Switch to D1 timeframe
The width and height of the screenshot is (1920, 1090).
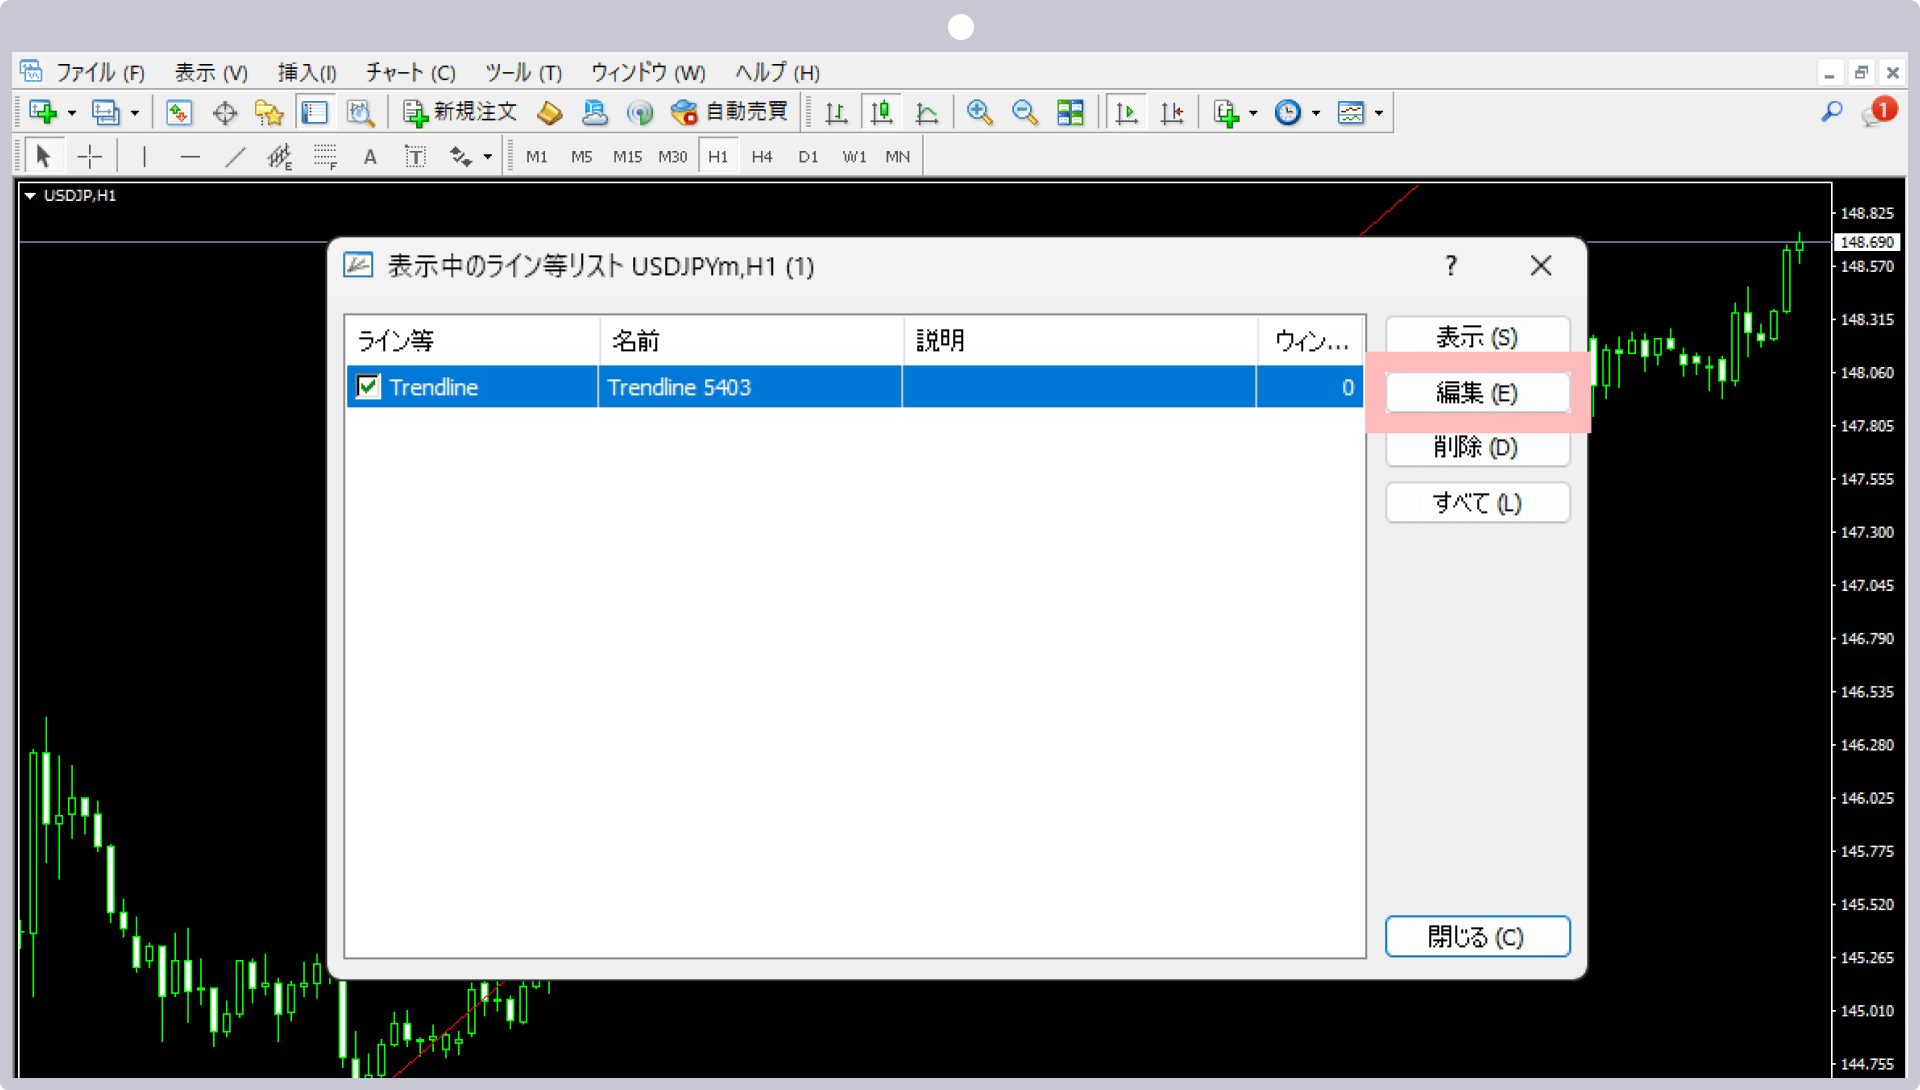coord(808,157)
